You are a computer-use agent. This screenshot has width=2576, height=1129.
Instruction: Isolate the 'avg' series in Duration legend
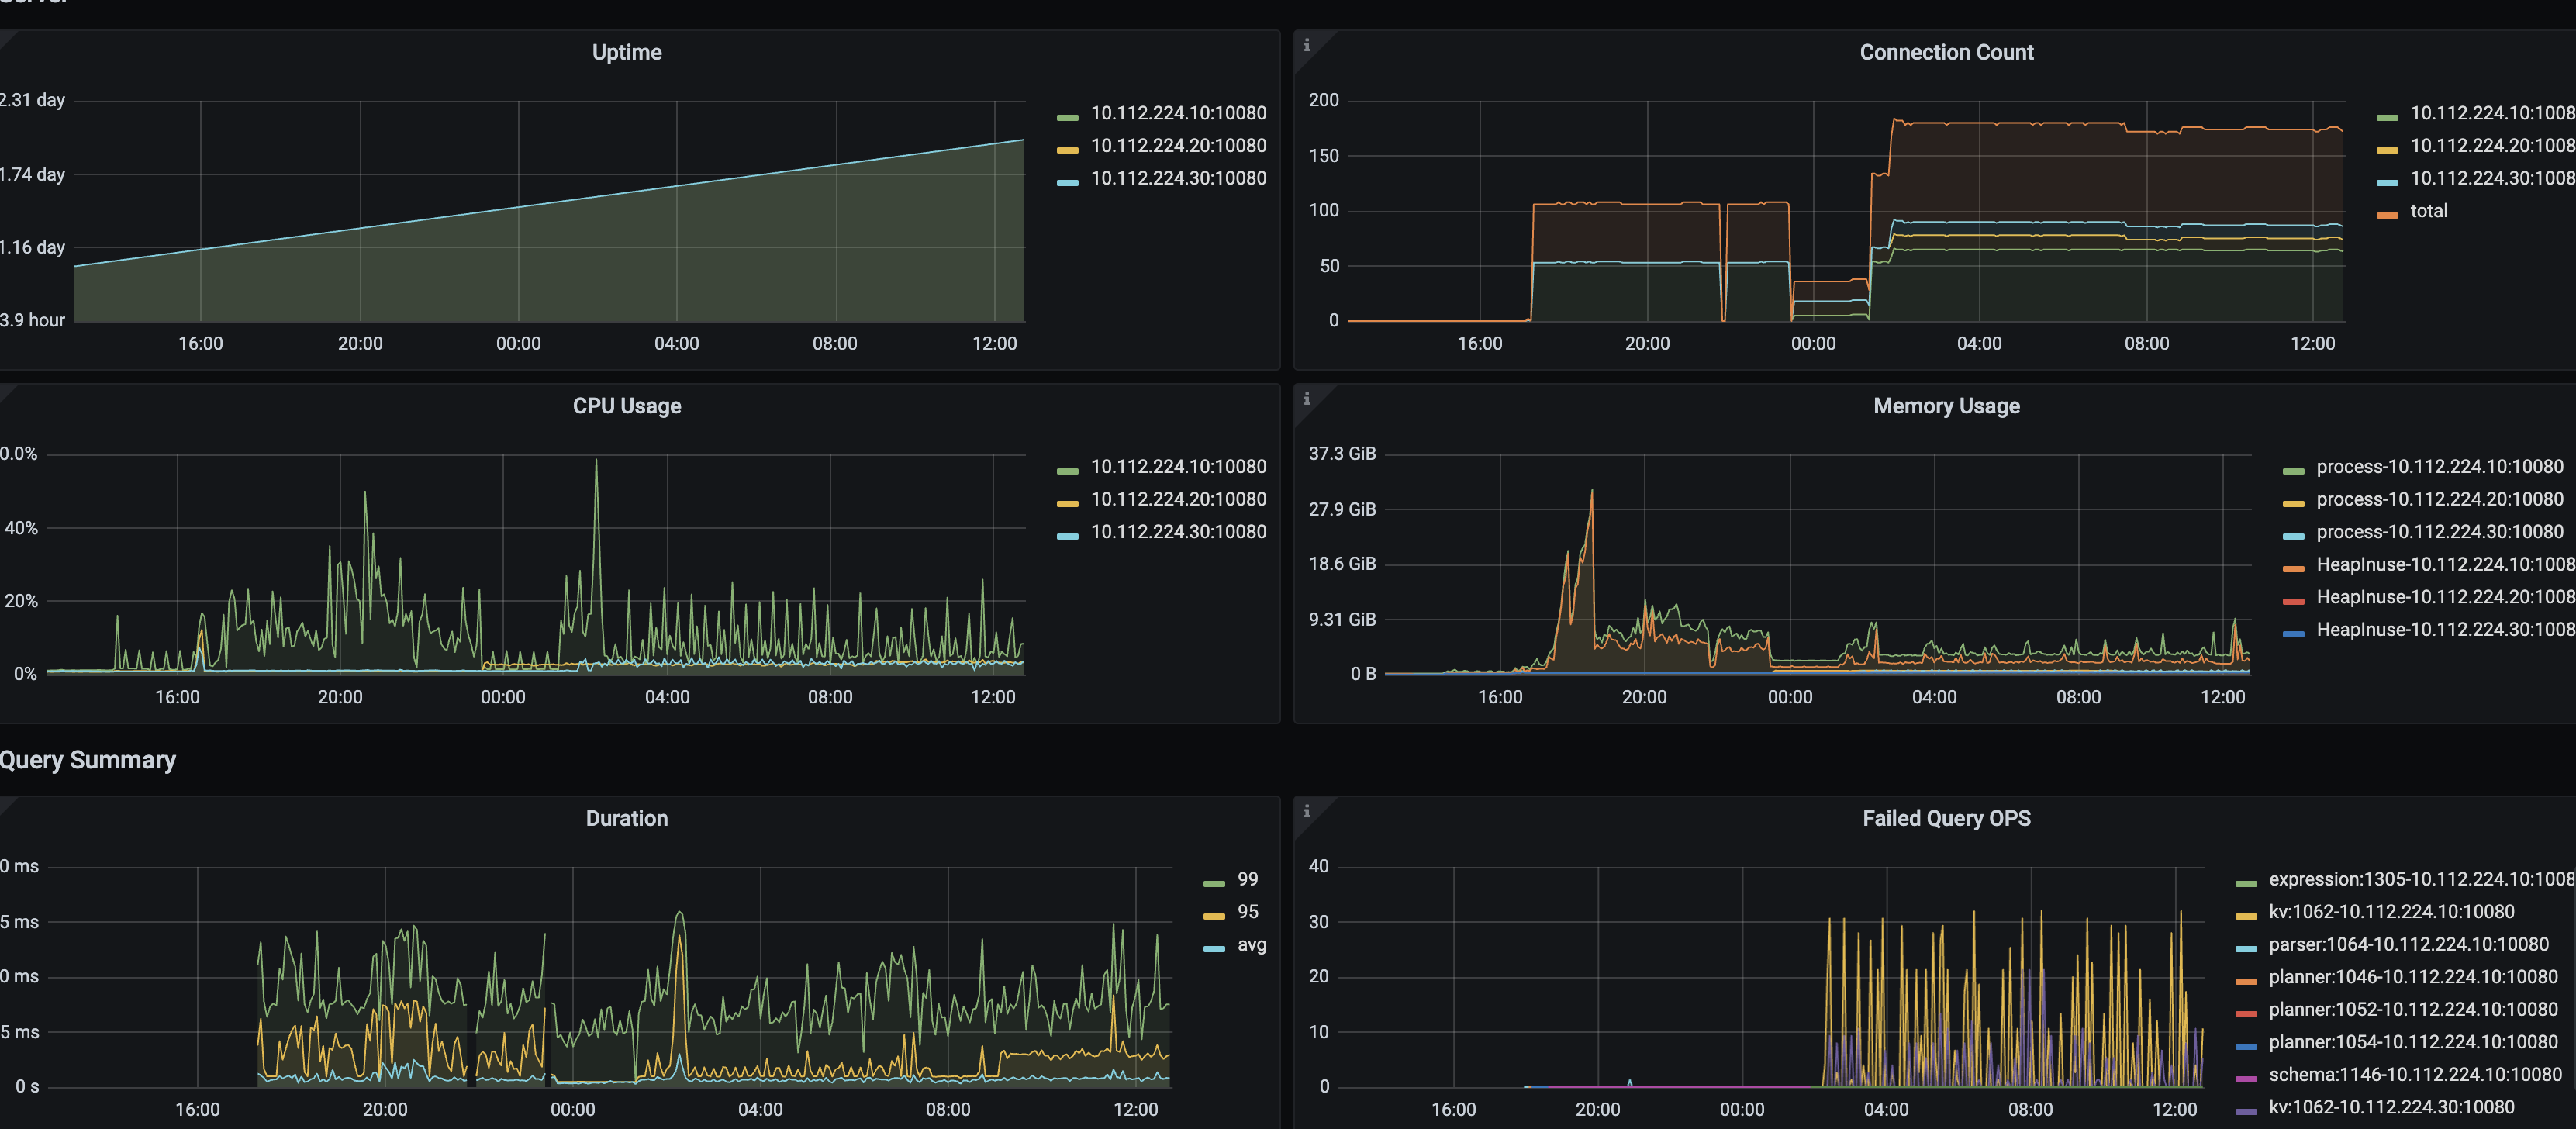[1251, 944]
